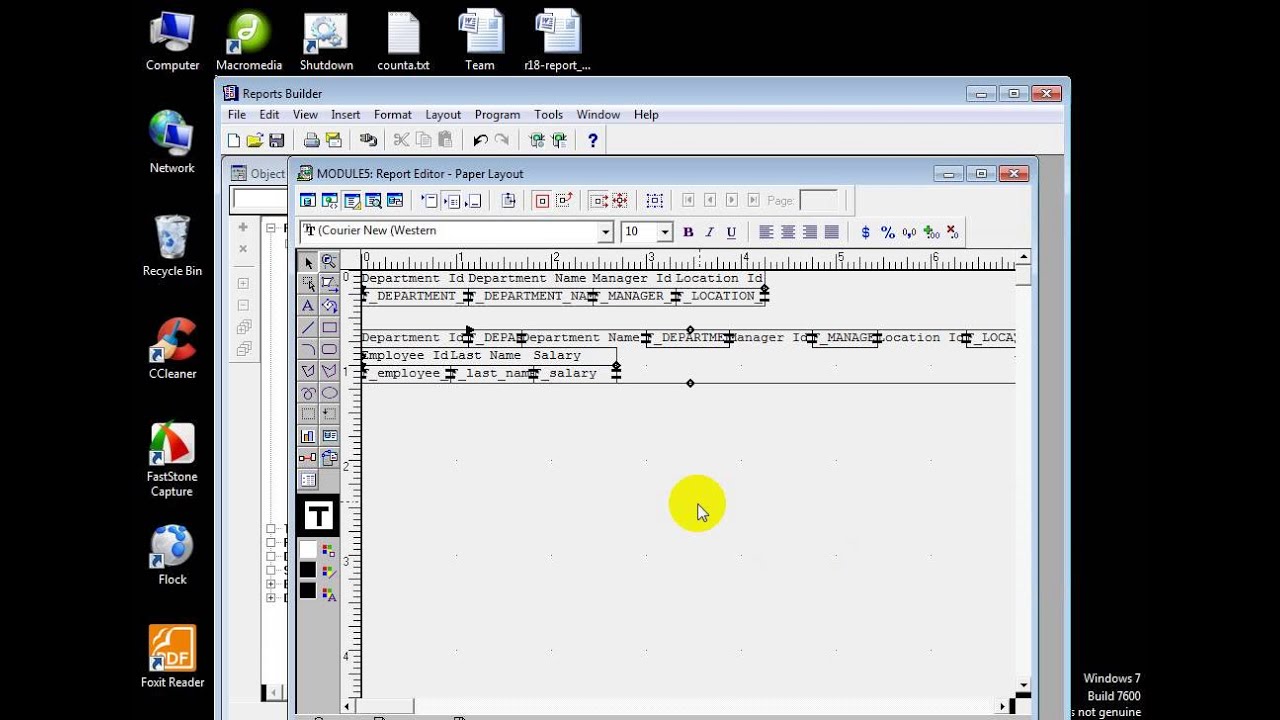Select the Graph/chart tool
The image size is (1280, 720).
[x=308, y=436]
